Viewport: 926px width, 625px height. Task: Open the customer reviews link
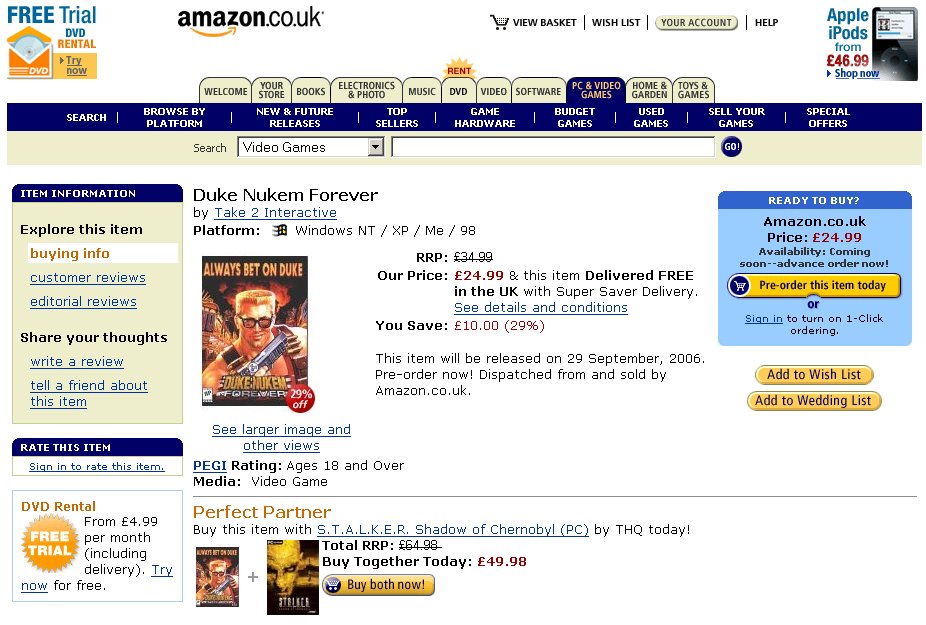pyautogui.click(x=88, y=278)
